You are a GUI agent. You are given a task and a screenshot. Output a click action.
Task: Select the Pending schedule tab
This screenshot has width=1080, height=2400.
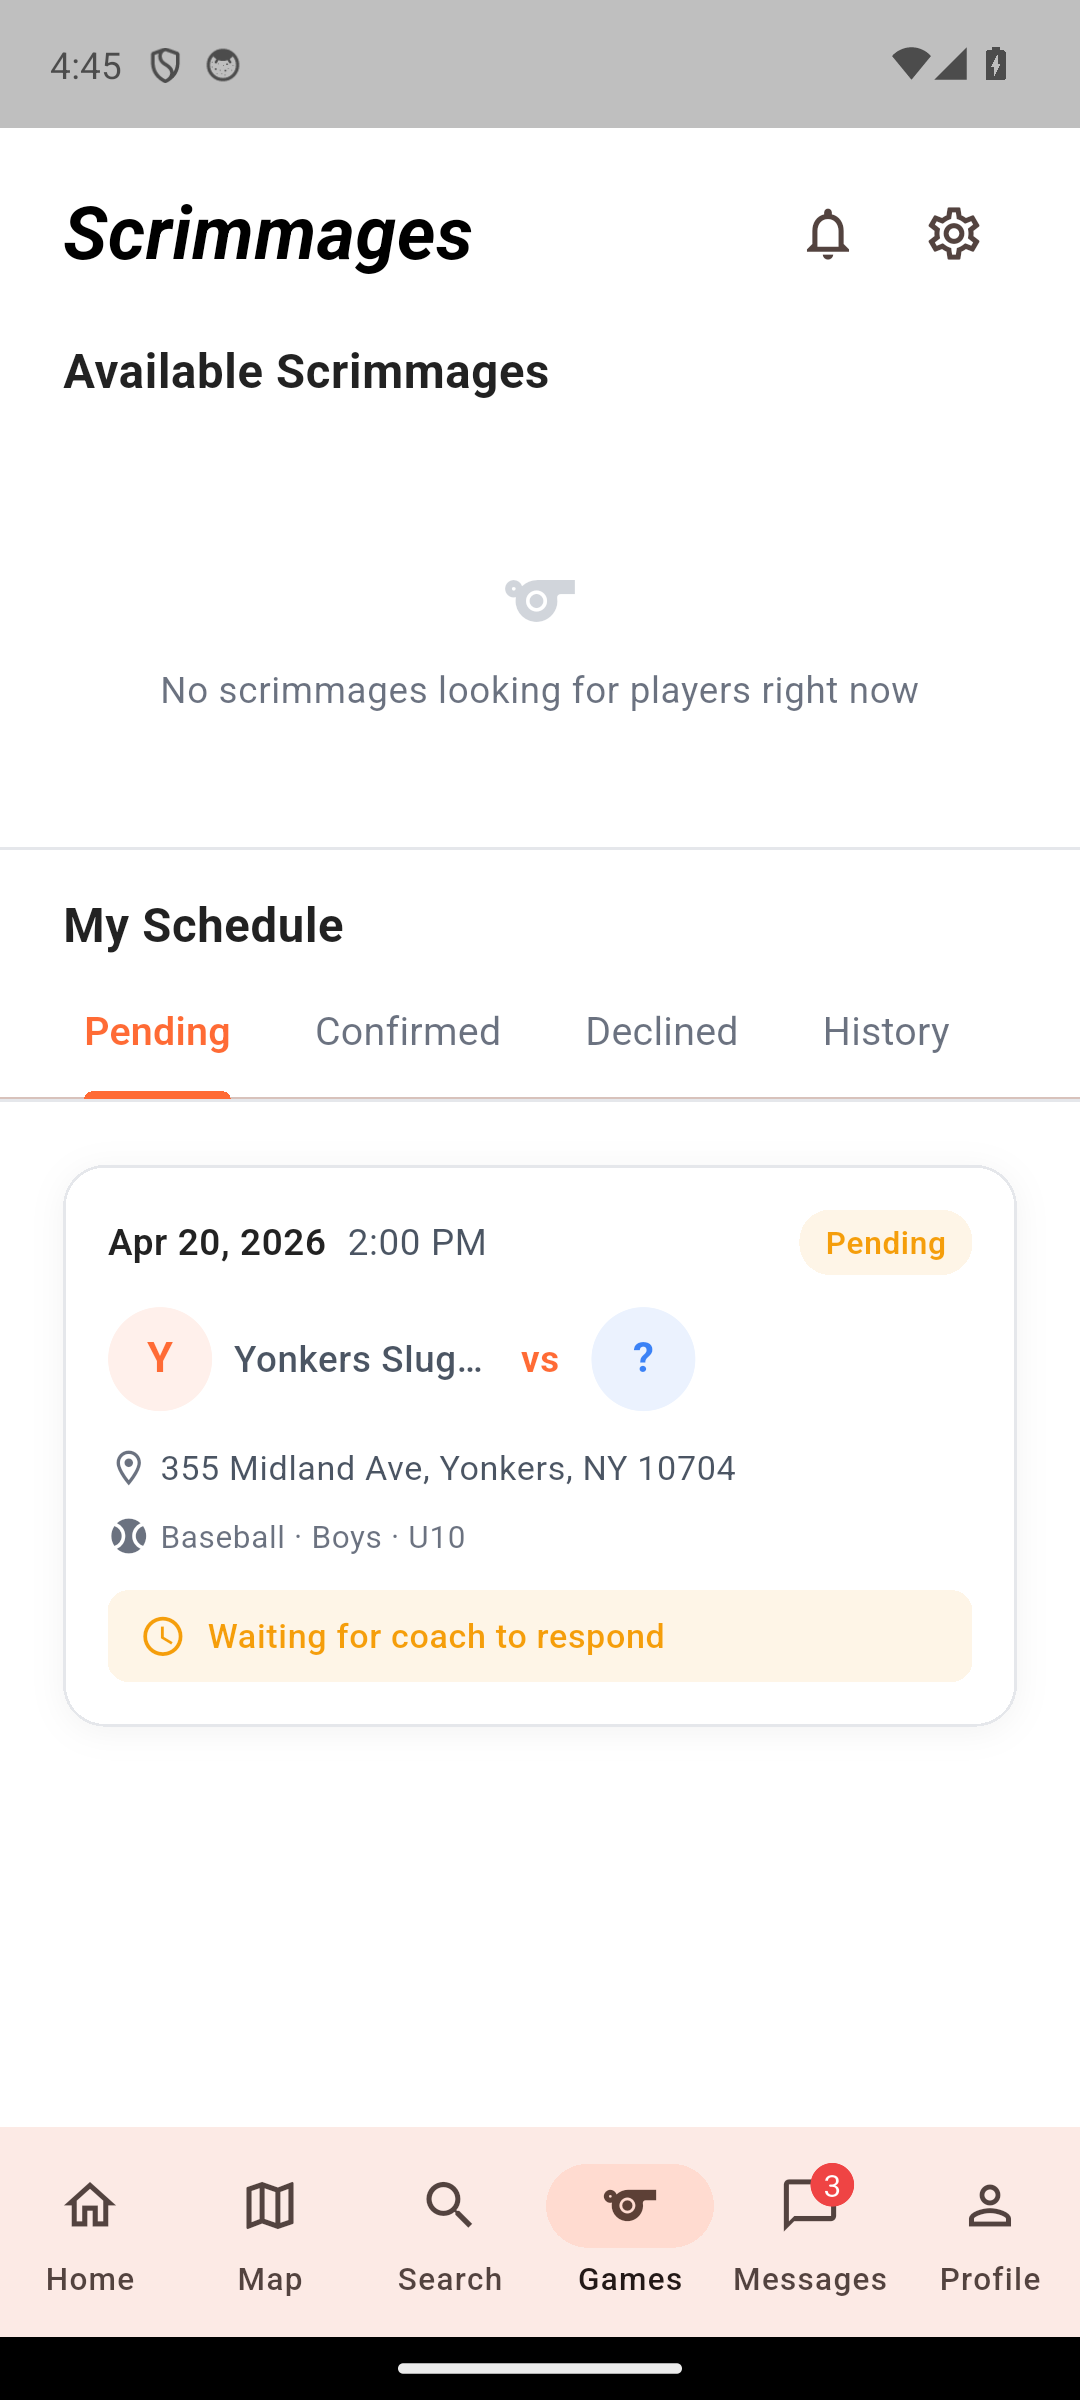(157, 1031)
